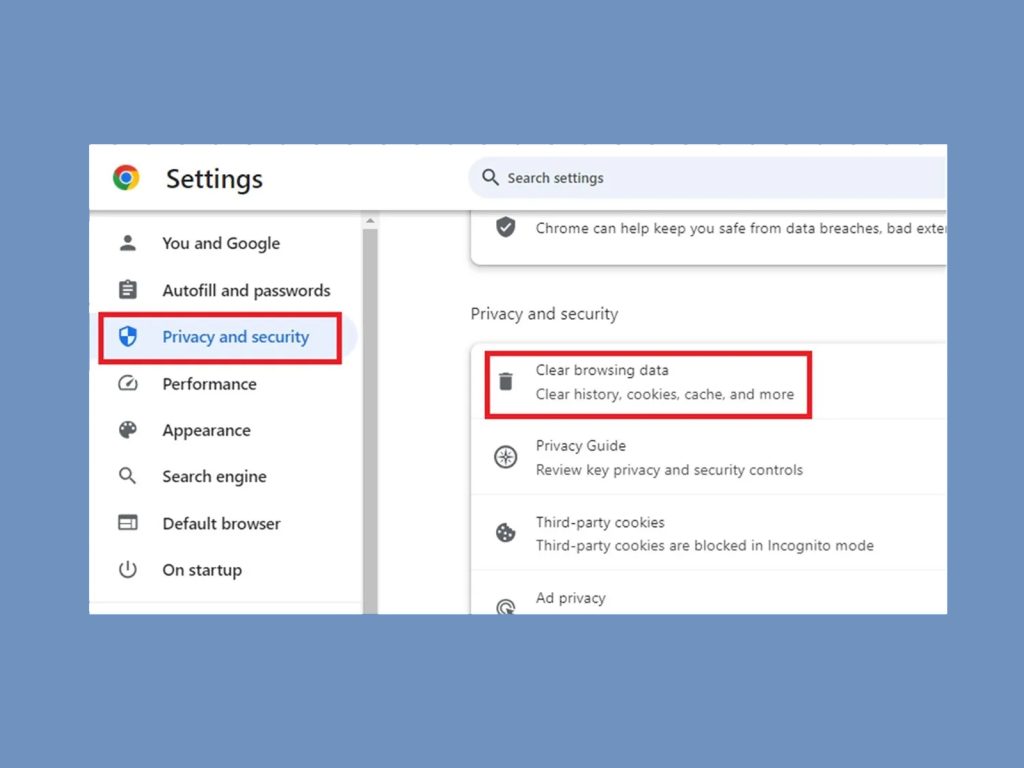Screen dimensions: 1024x768
Task: Click the palette icon for Appearance
Action: tap(128, 430)
